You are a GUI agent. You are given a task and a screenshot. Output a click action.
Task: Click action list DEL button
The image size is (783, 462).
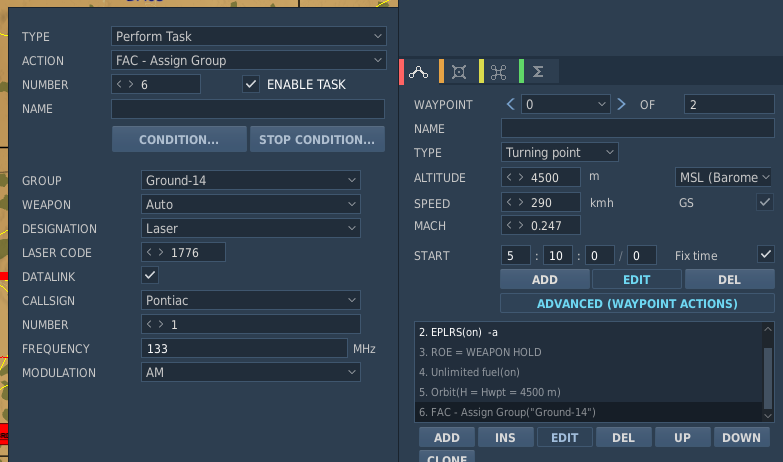click(x=624, y=437)
